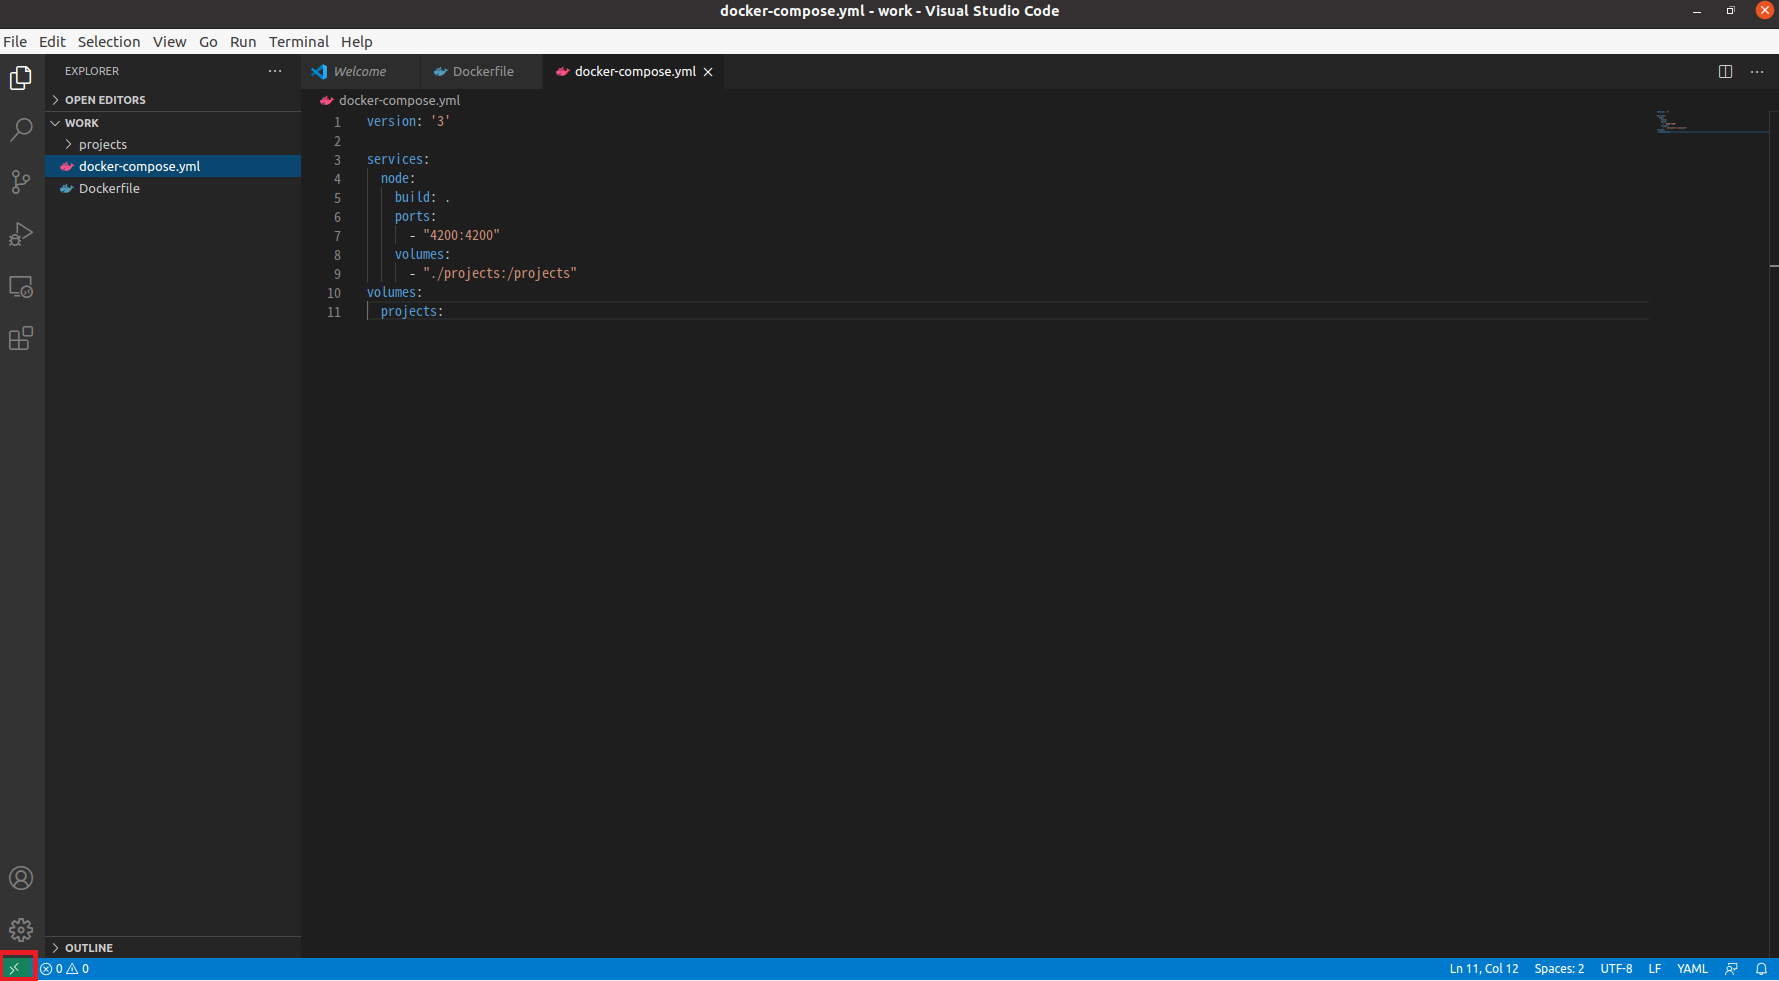Collapse the WORK folder section
Screen dimensions: 1779x981
[x=173, y=123]
